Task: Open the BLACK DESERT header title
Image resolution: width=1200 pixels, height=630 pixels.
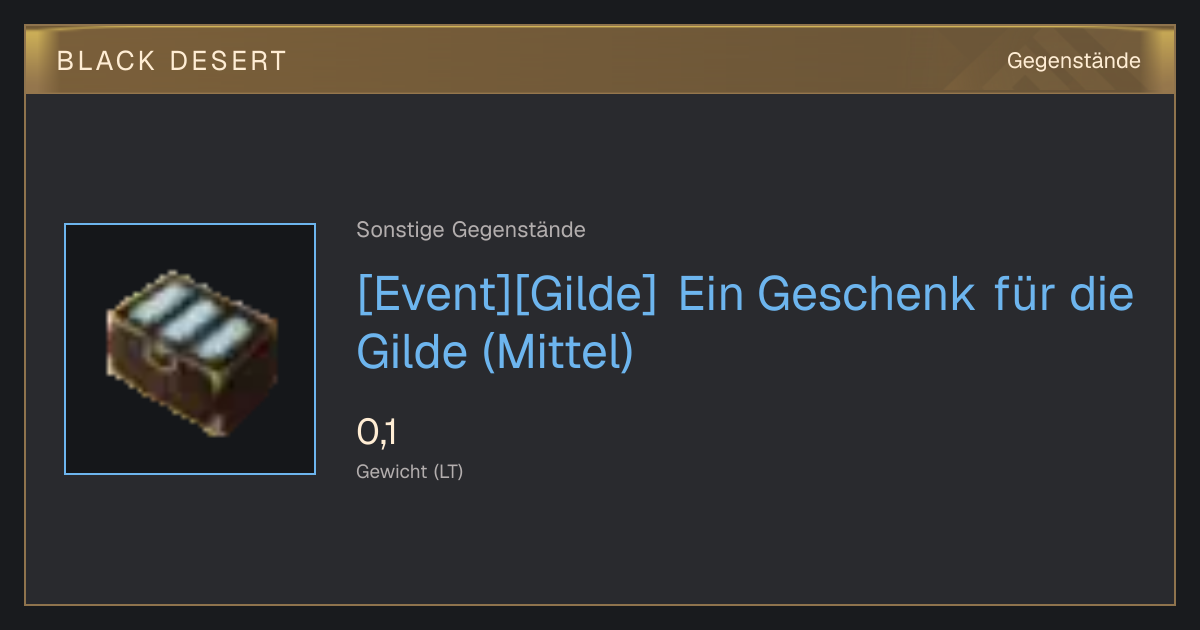Action: 172,61
